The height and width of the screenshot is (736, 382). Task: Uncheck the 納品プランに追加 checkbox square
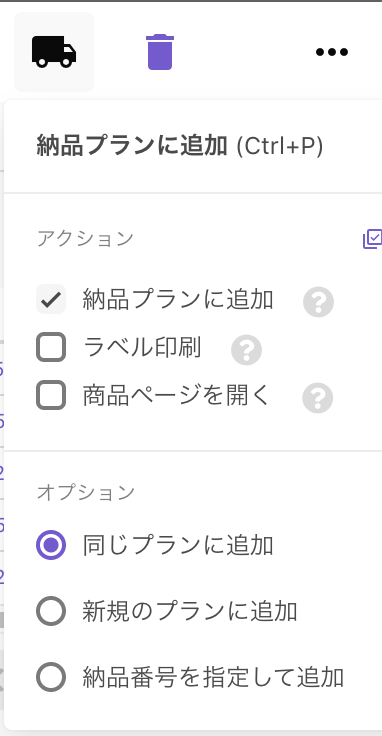[51, 299]
